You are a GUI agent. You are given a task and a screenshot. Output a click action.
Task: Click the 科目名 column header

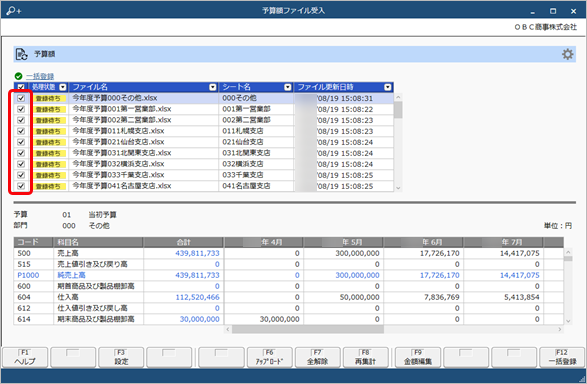tap(98, 242)
